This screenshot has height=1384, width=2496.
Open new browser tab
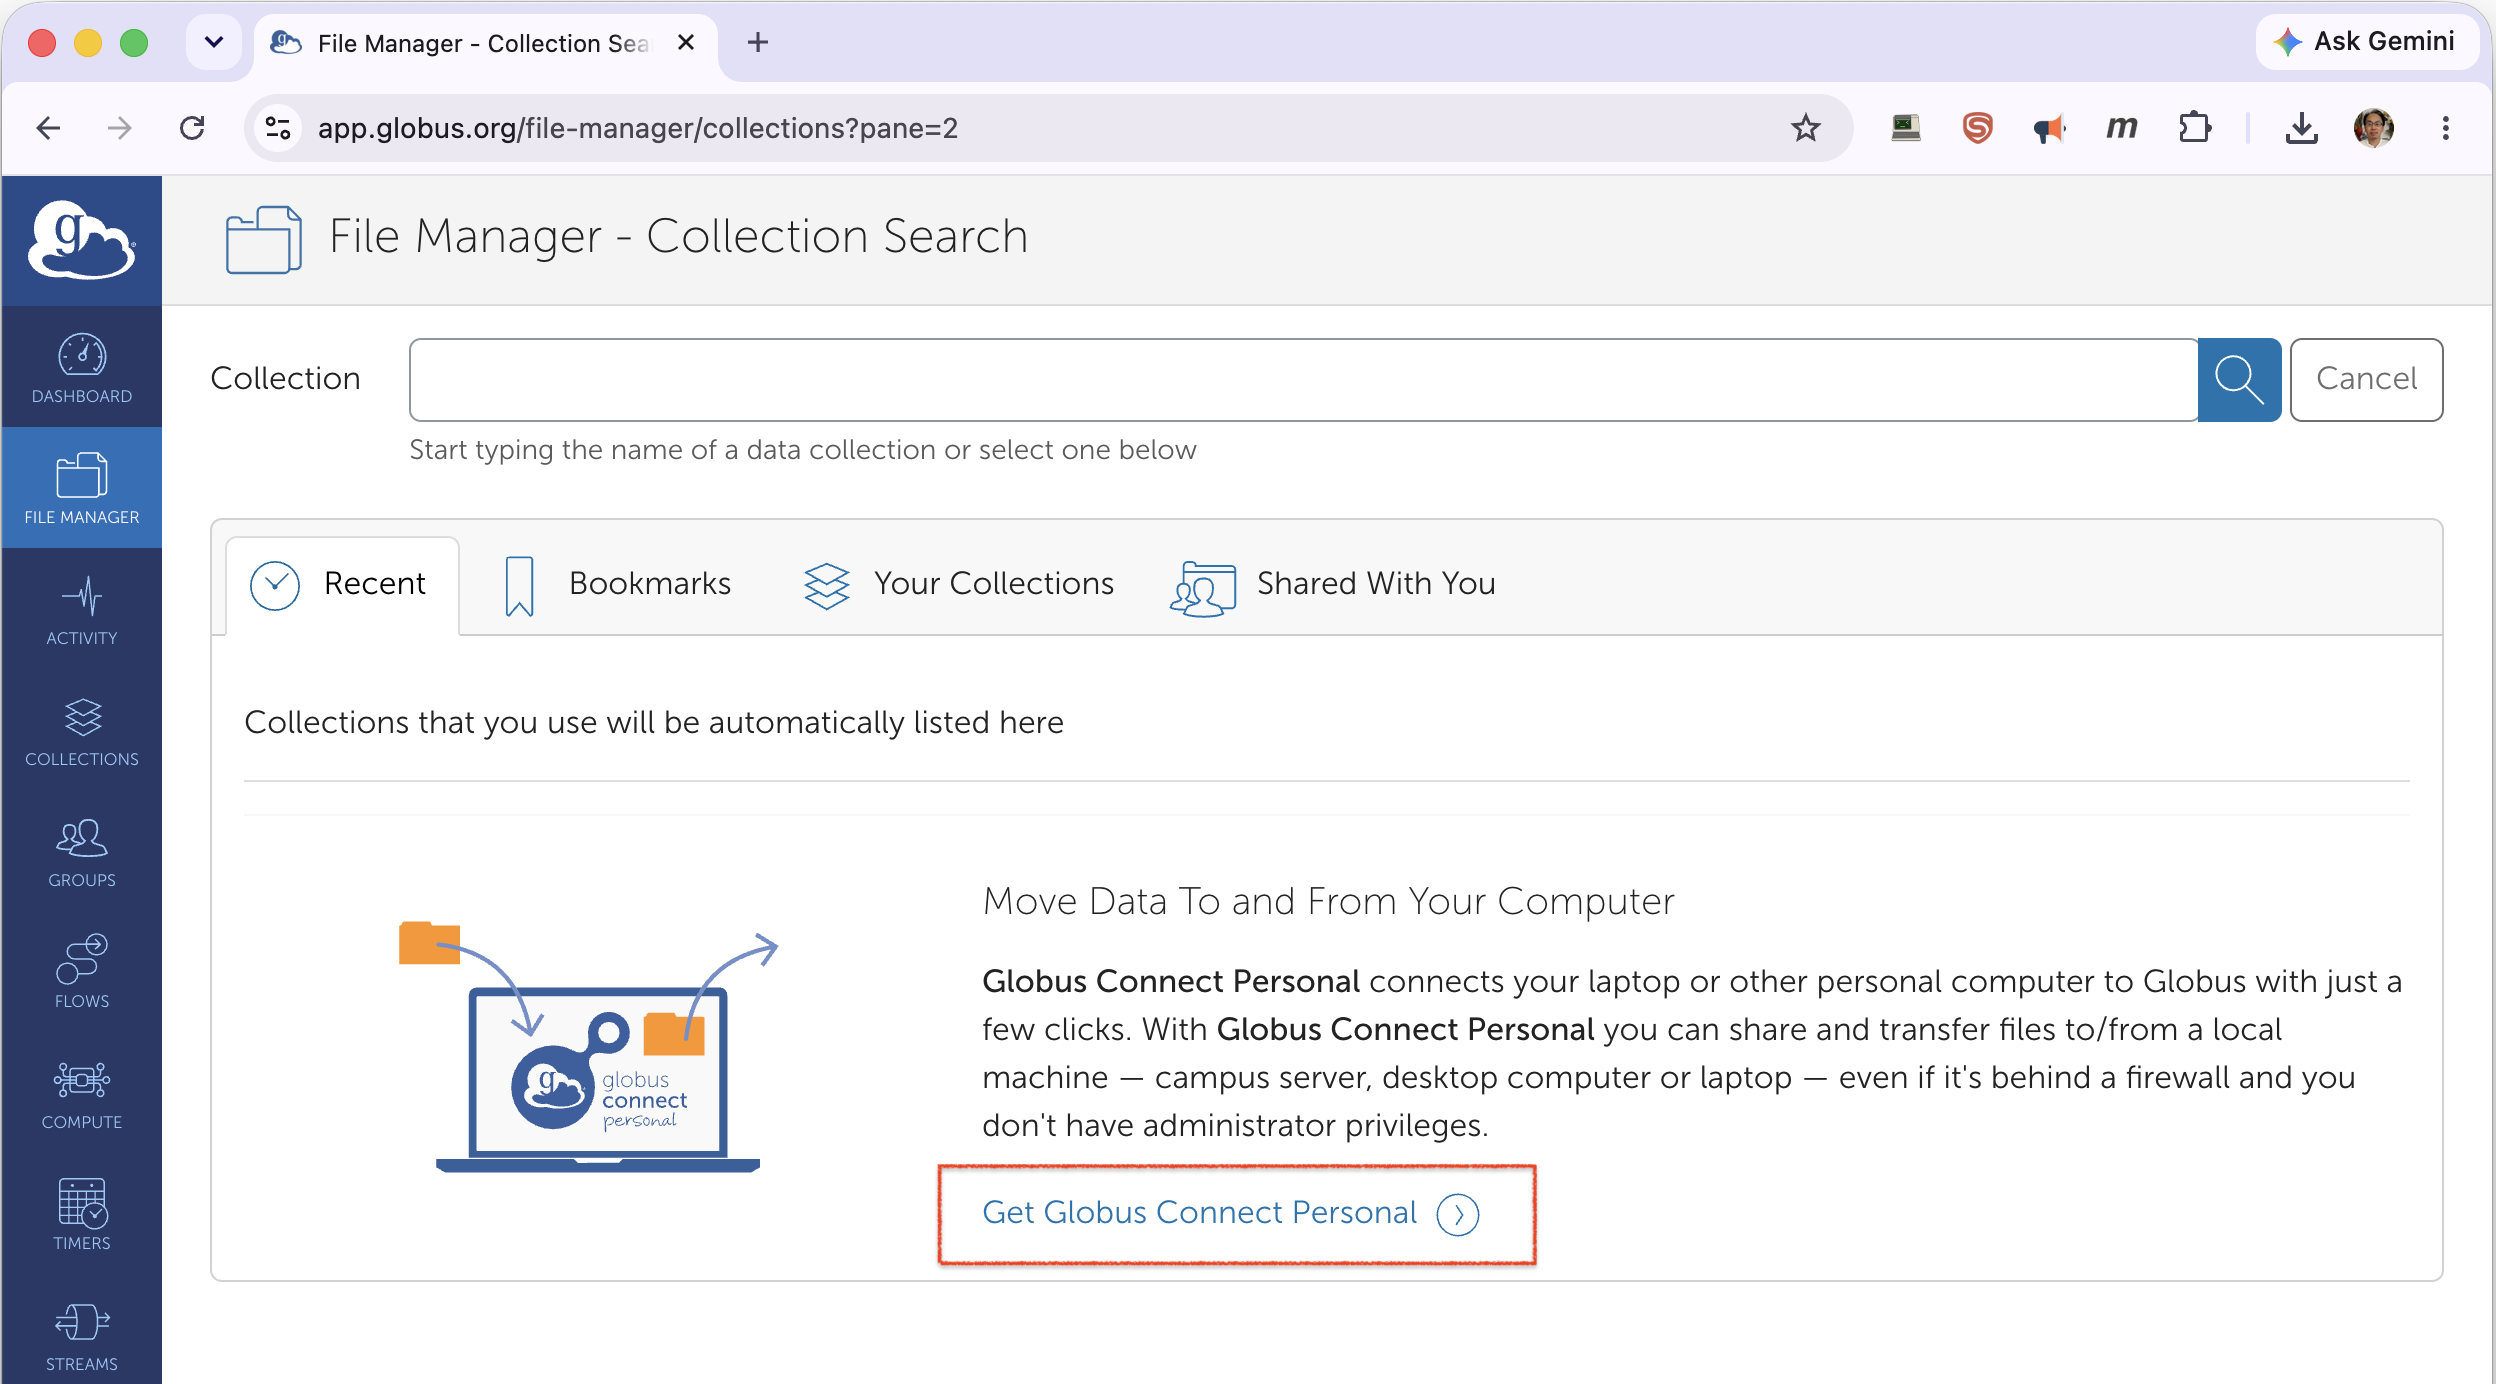[x=758, y=42]
